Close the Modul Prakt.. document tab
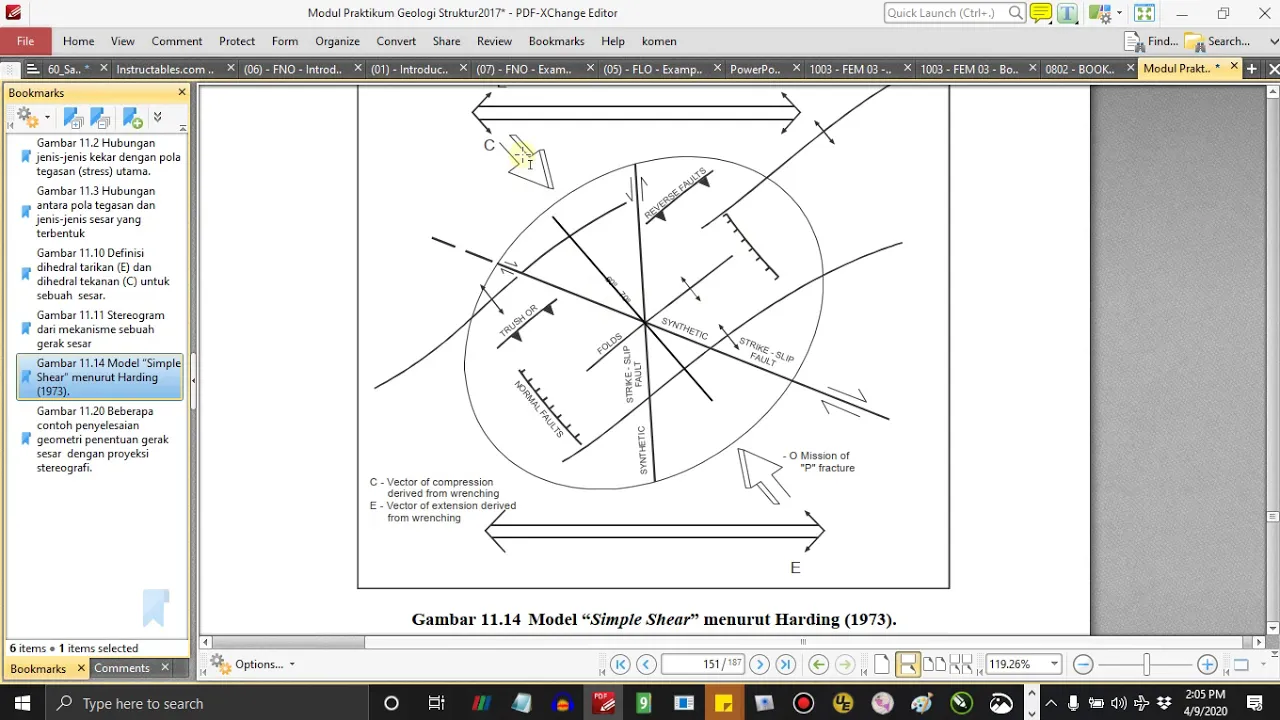Screen dimensions: 1280x720 1234,68
